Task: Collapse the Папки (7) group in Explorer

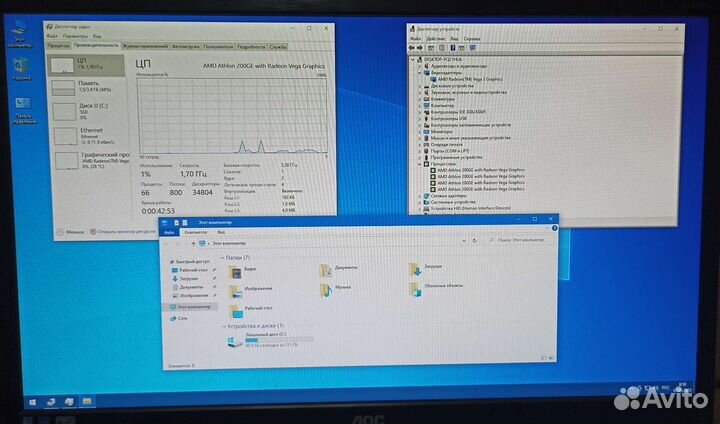Action: point(221,257)
